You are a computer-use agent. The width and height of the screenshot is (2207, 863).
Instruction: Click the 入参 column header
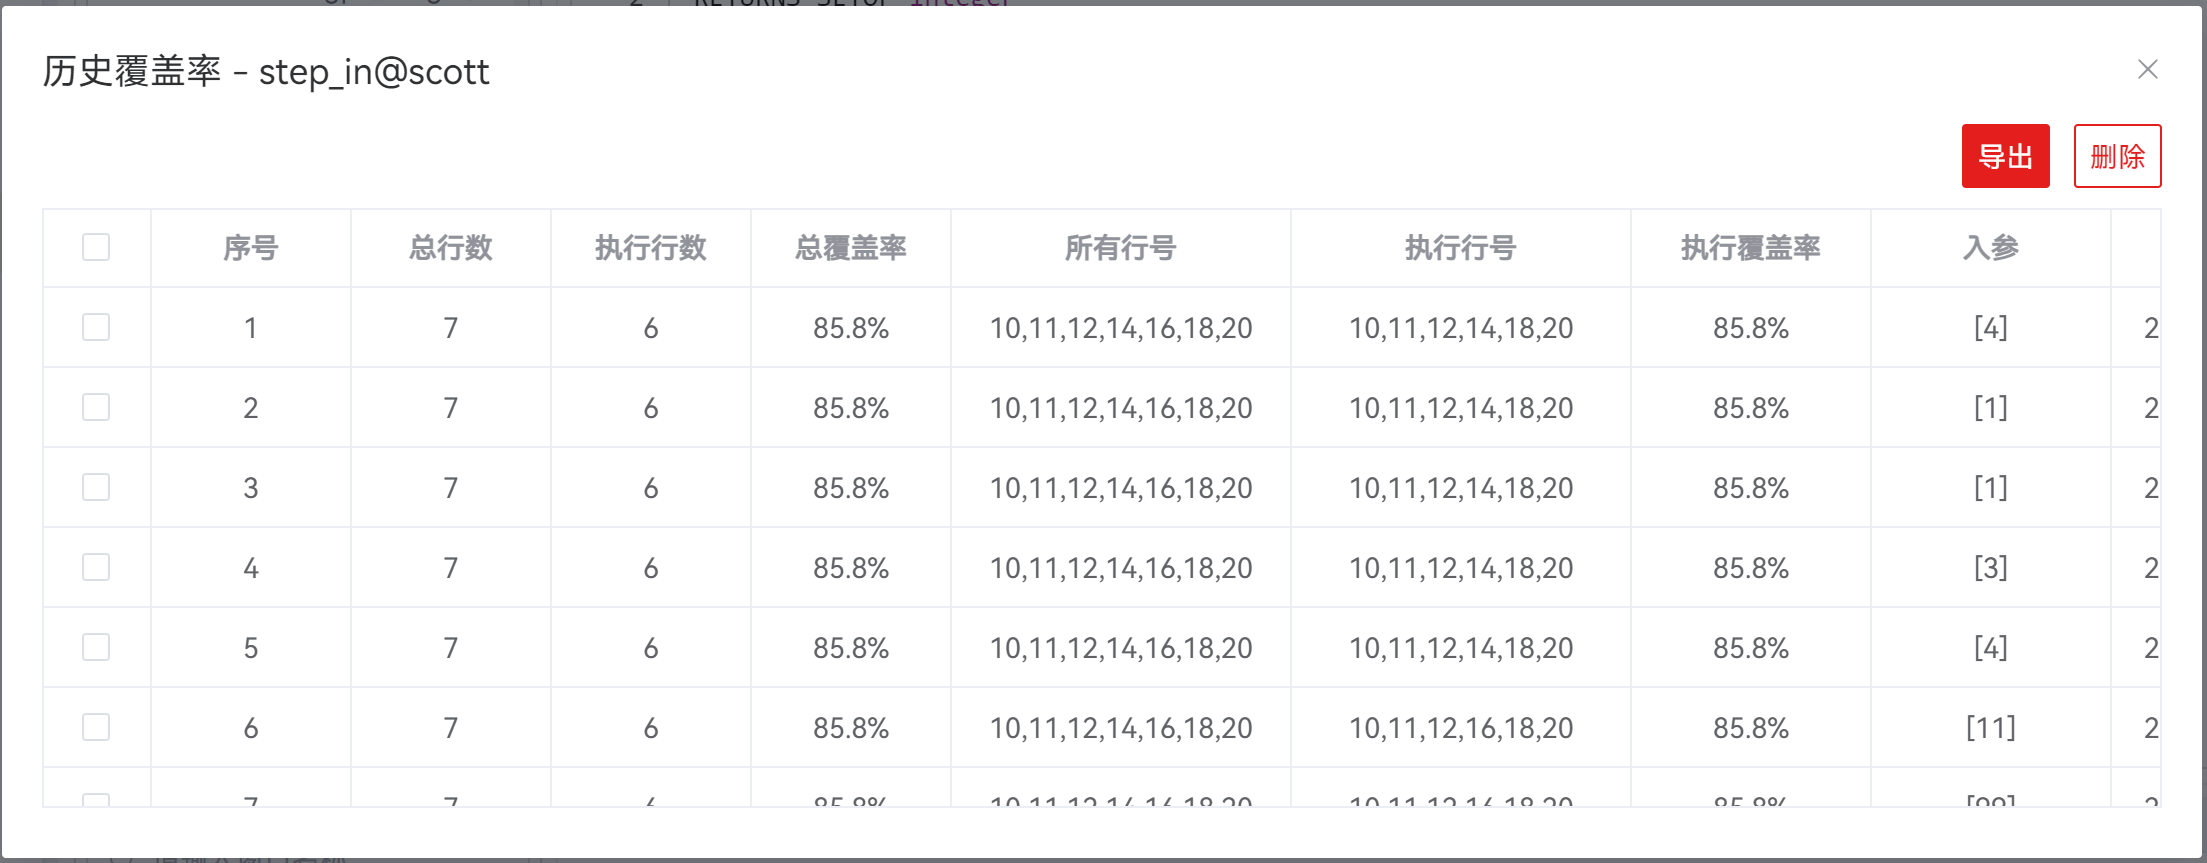point(1990,248)
